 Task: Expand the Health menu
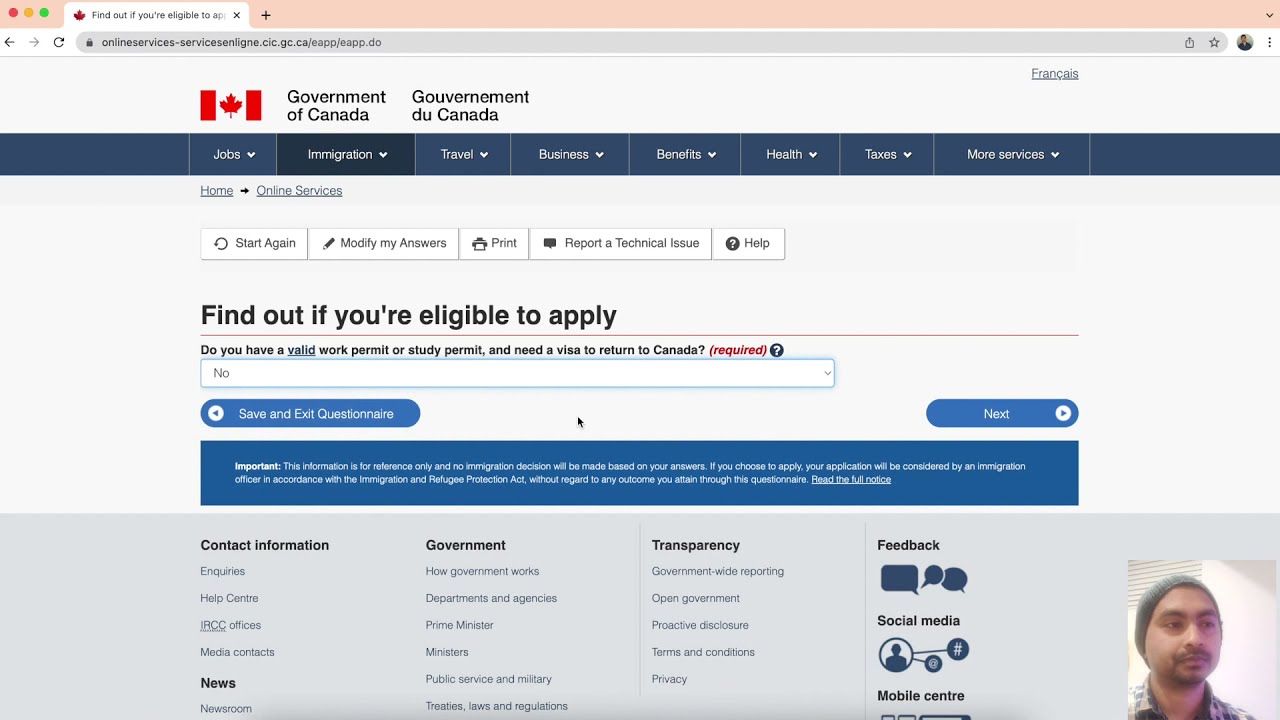[790, 155]
